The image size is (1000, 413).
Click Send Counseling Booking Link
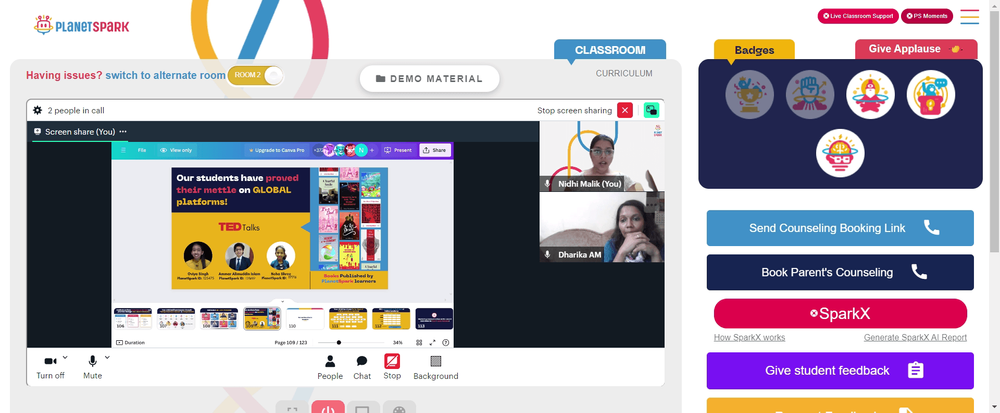click(x=840, y=228)
